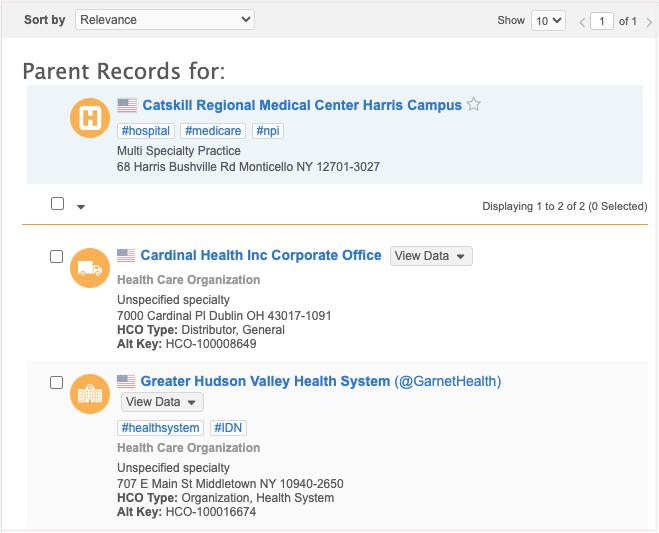Check the Cardinal Health Inc Corporate Office row
This screenshot has height=533, width=659.
coord(56,256)
